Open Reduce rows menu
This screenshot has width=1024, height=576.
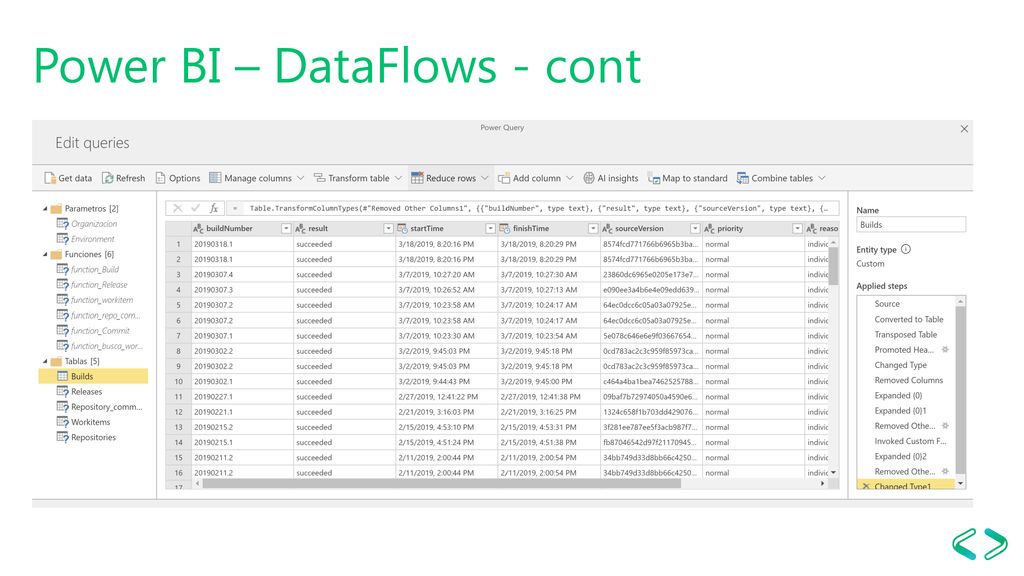click(449, 178)
